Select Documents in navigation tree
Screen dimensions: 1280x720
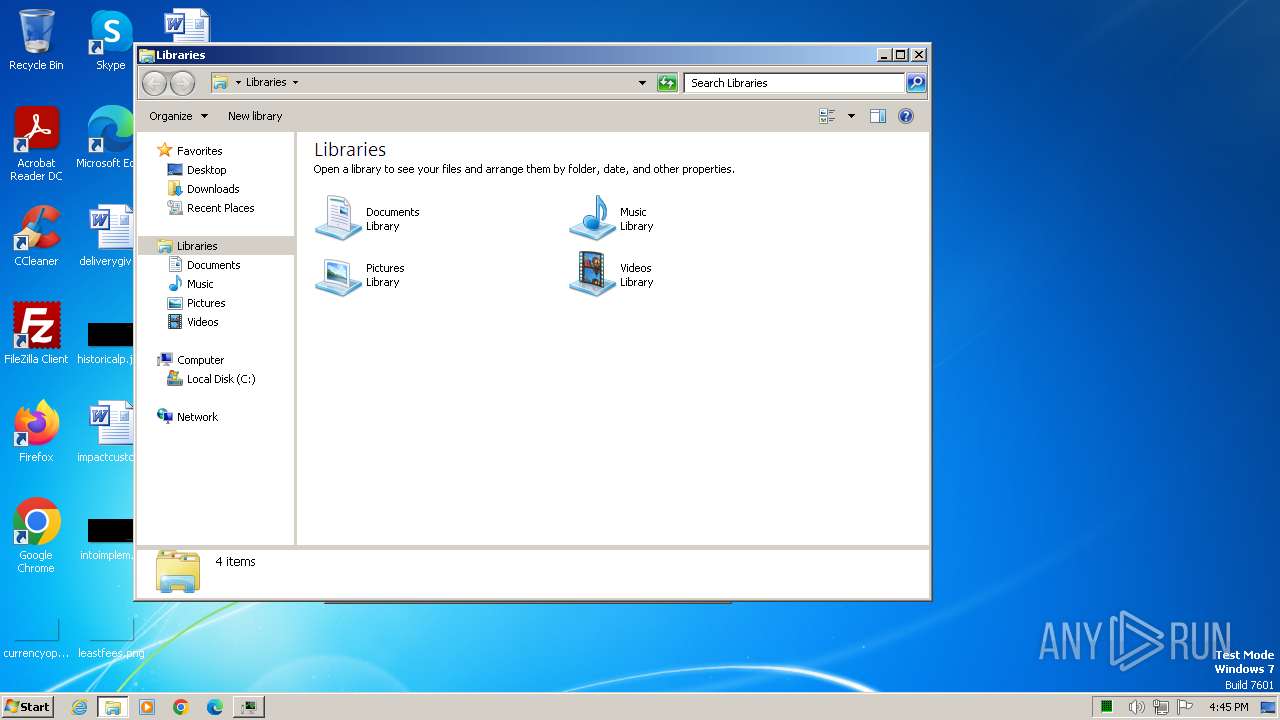click(213, 265)
